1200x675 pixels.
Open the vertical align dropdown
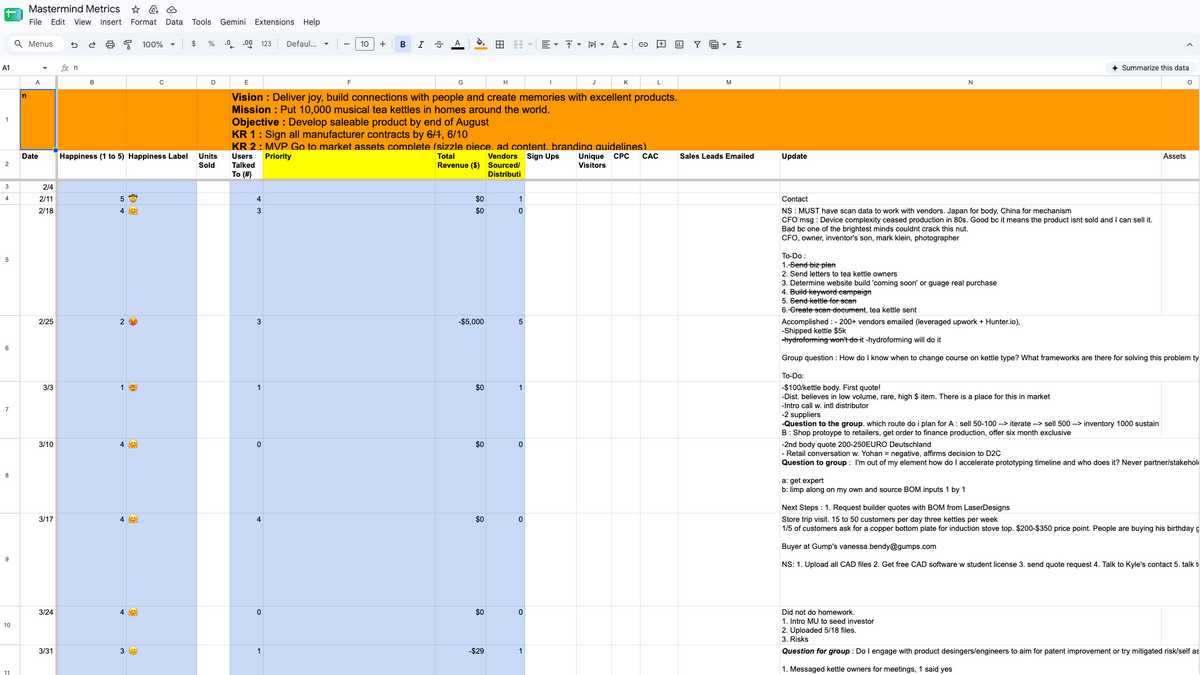click(x=572, y=44)
